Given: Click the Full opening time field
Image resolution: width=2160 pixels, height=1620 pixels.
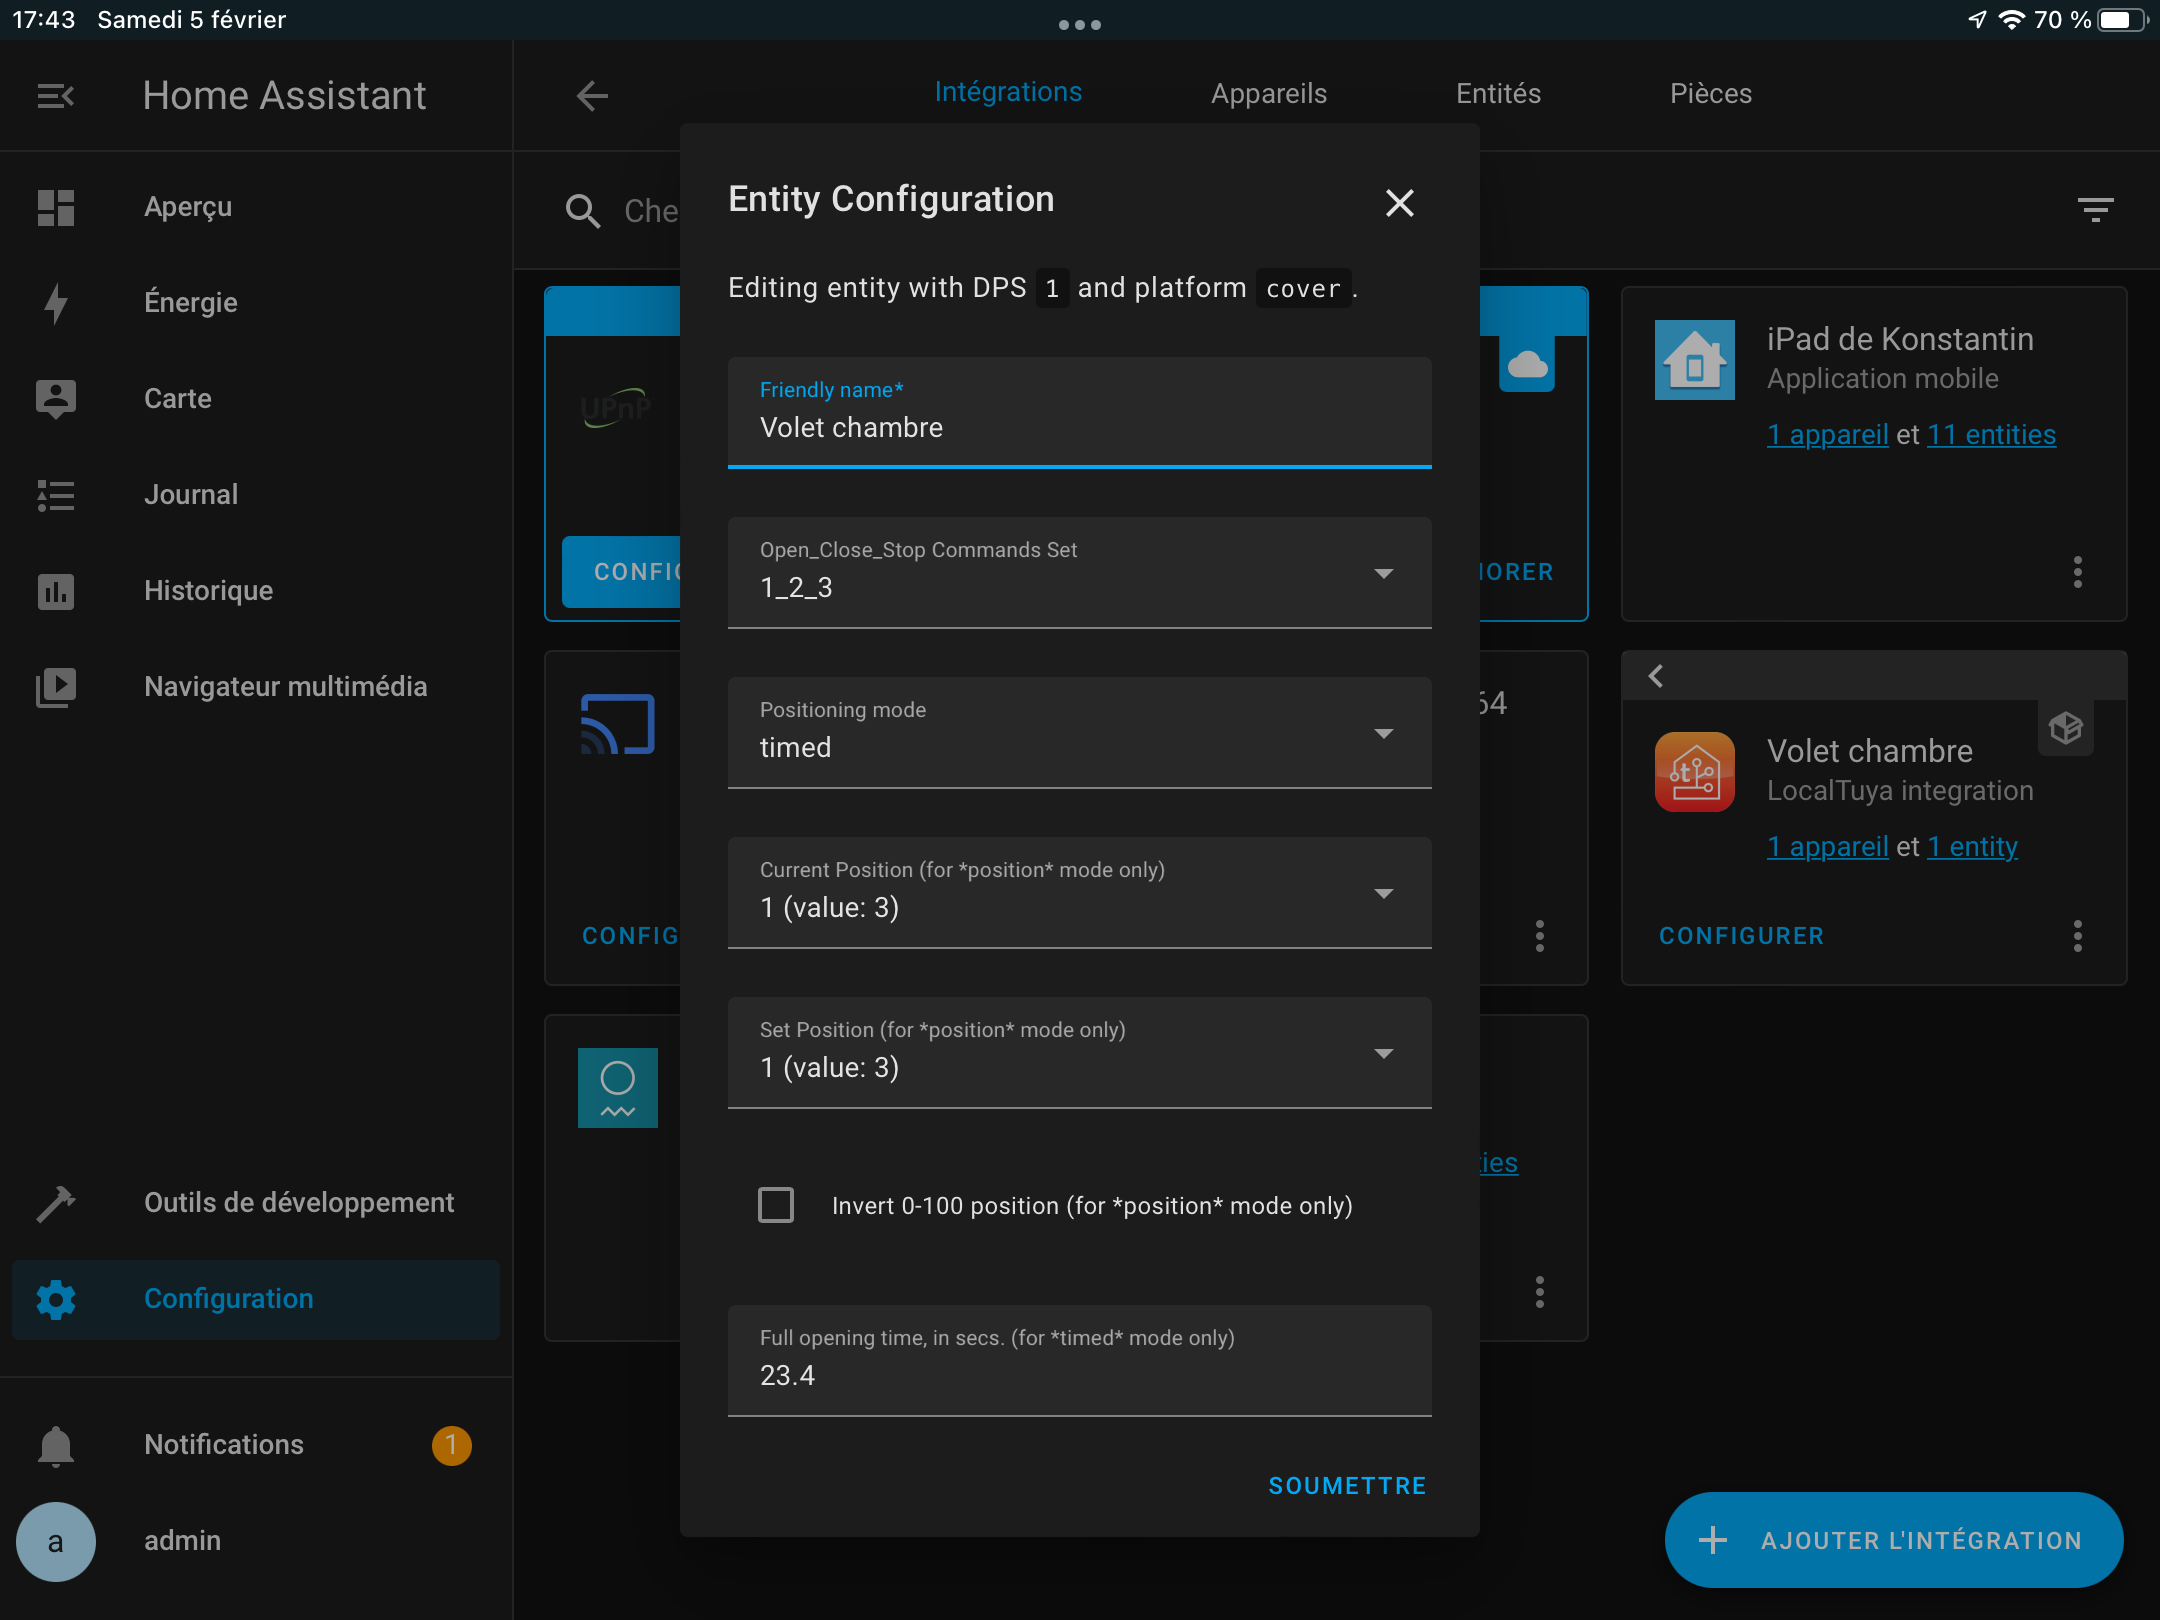Looking at the screenshot, I should point(1080,1360).
